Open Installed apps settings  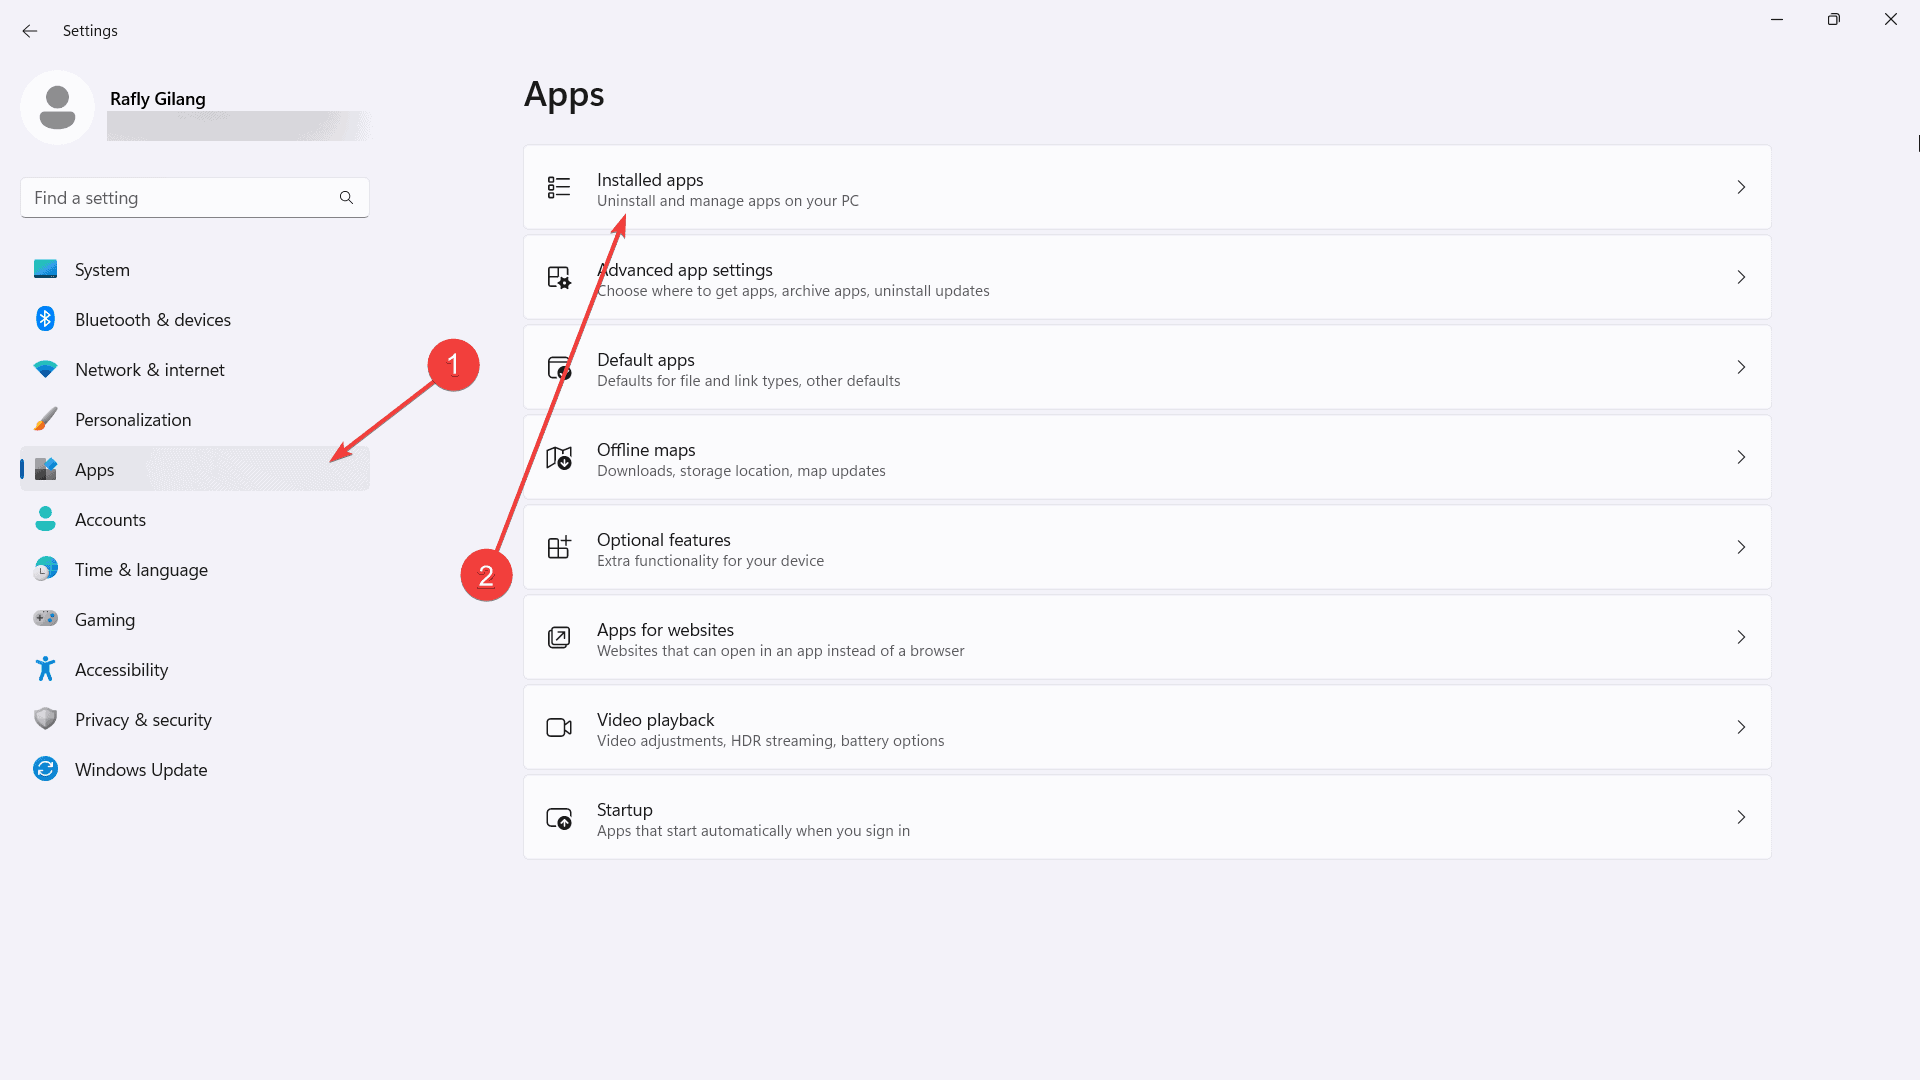click(1147, 187)
